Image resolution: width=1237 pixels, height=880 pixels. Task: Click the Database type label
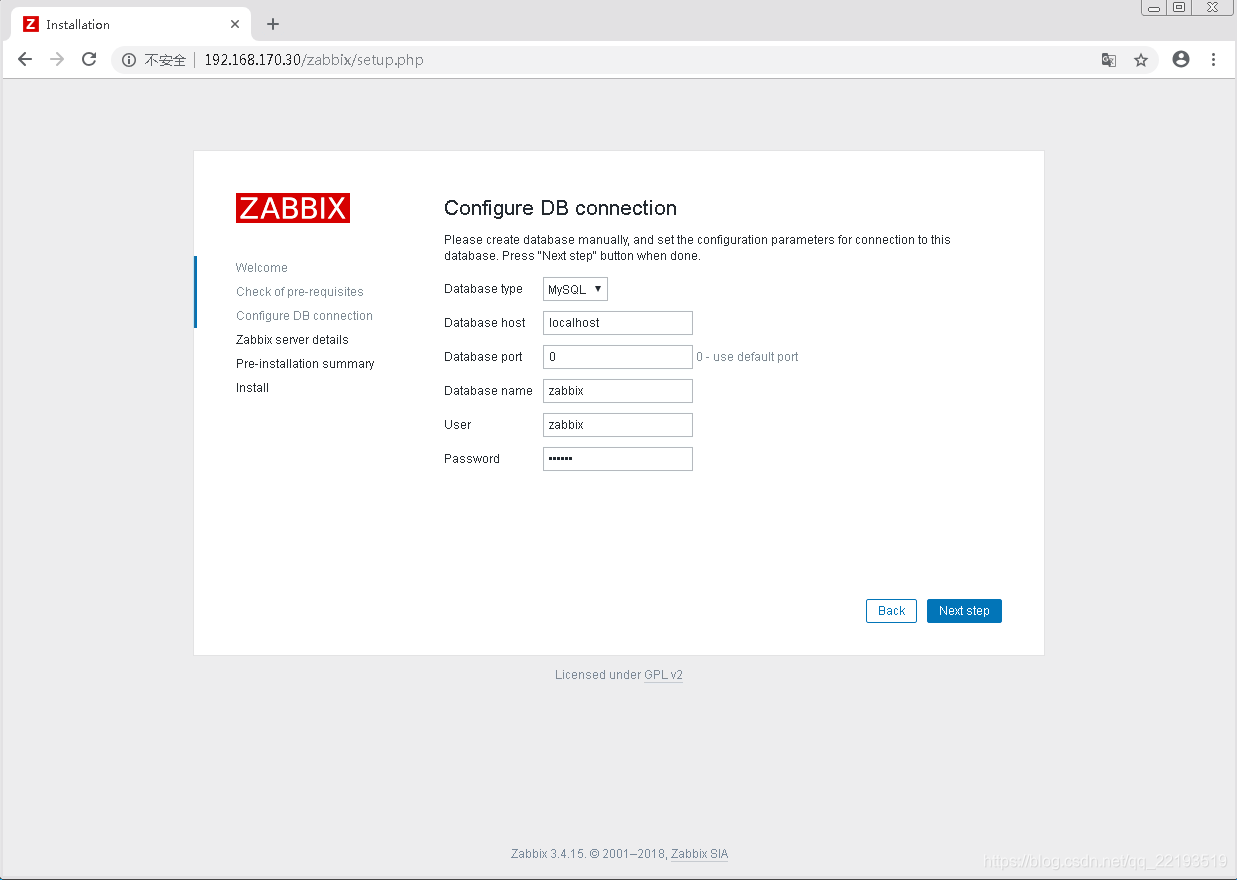click(483, 289)
